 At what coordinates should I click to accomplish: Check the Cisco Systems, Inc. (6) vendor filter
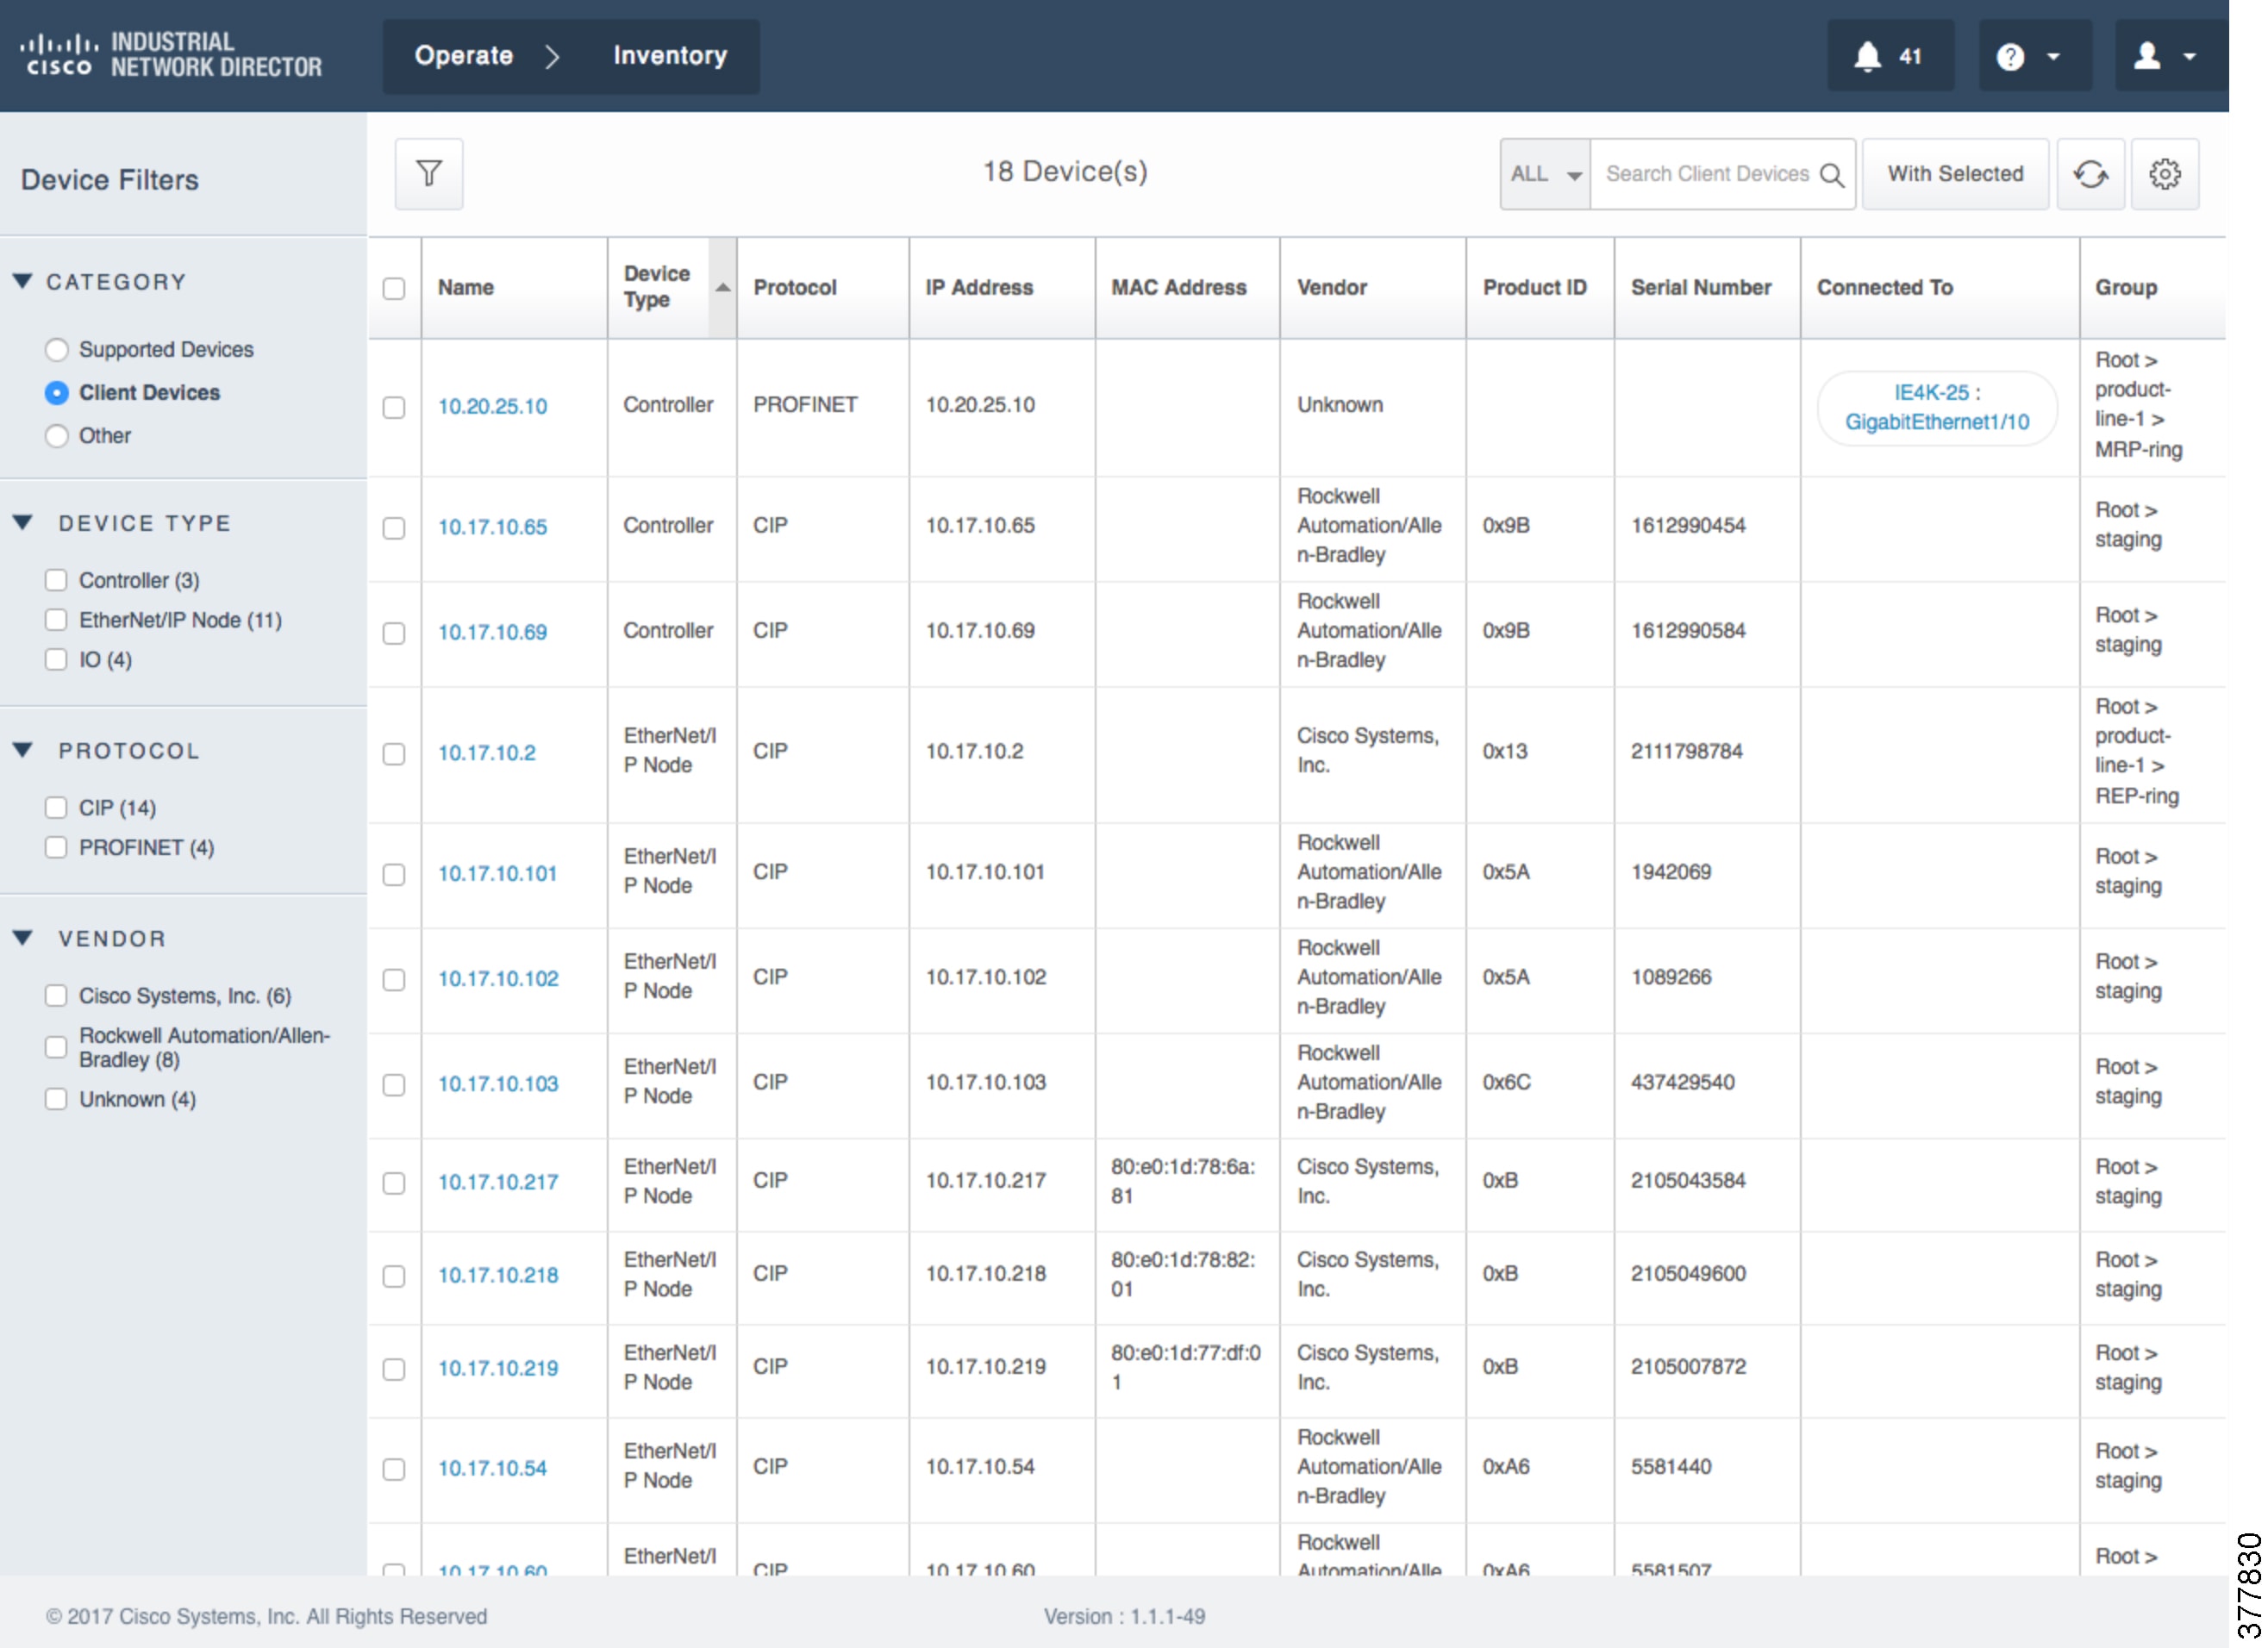pos(56,996)
